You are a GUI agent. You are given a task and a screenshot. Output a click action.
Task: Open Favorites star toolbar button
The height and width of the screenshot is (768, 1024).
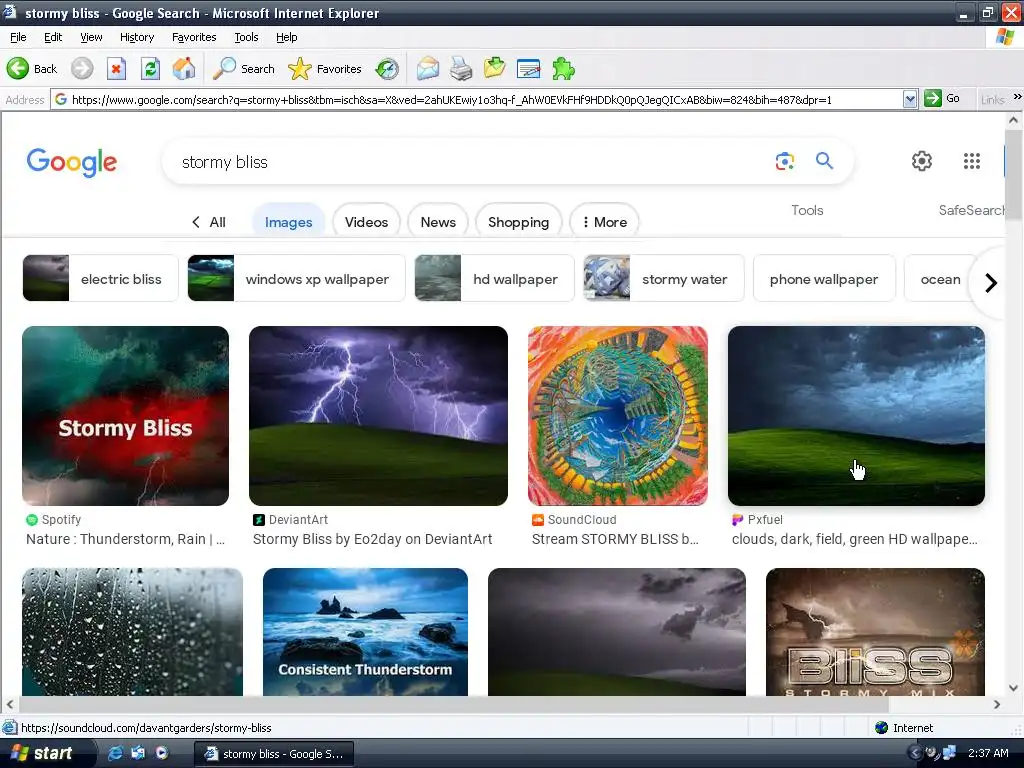(325, 69)
